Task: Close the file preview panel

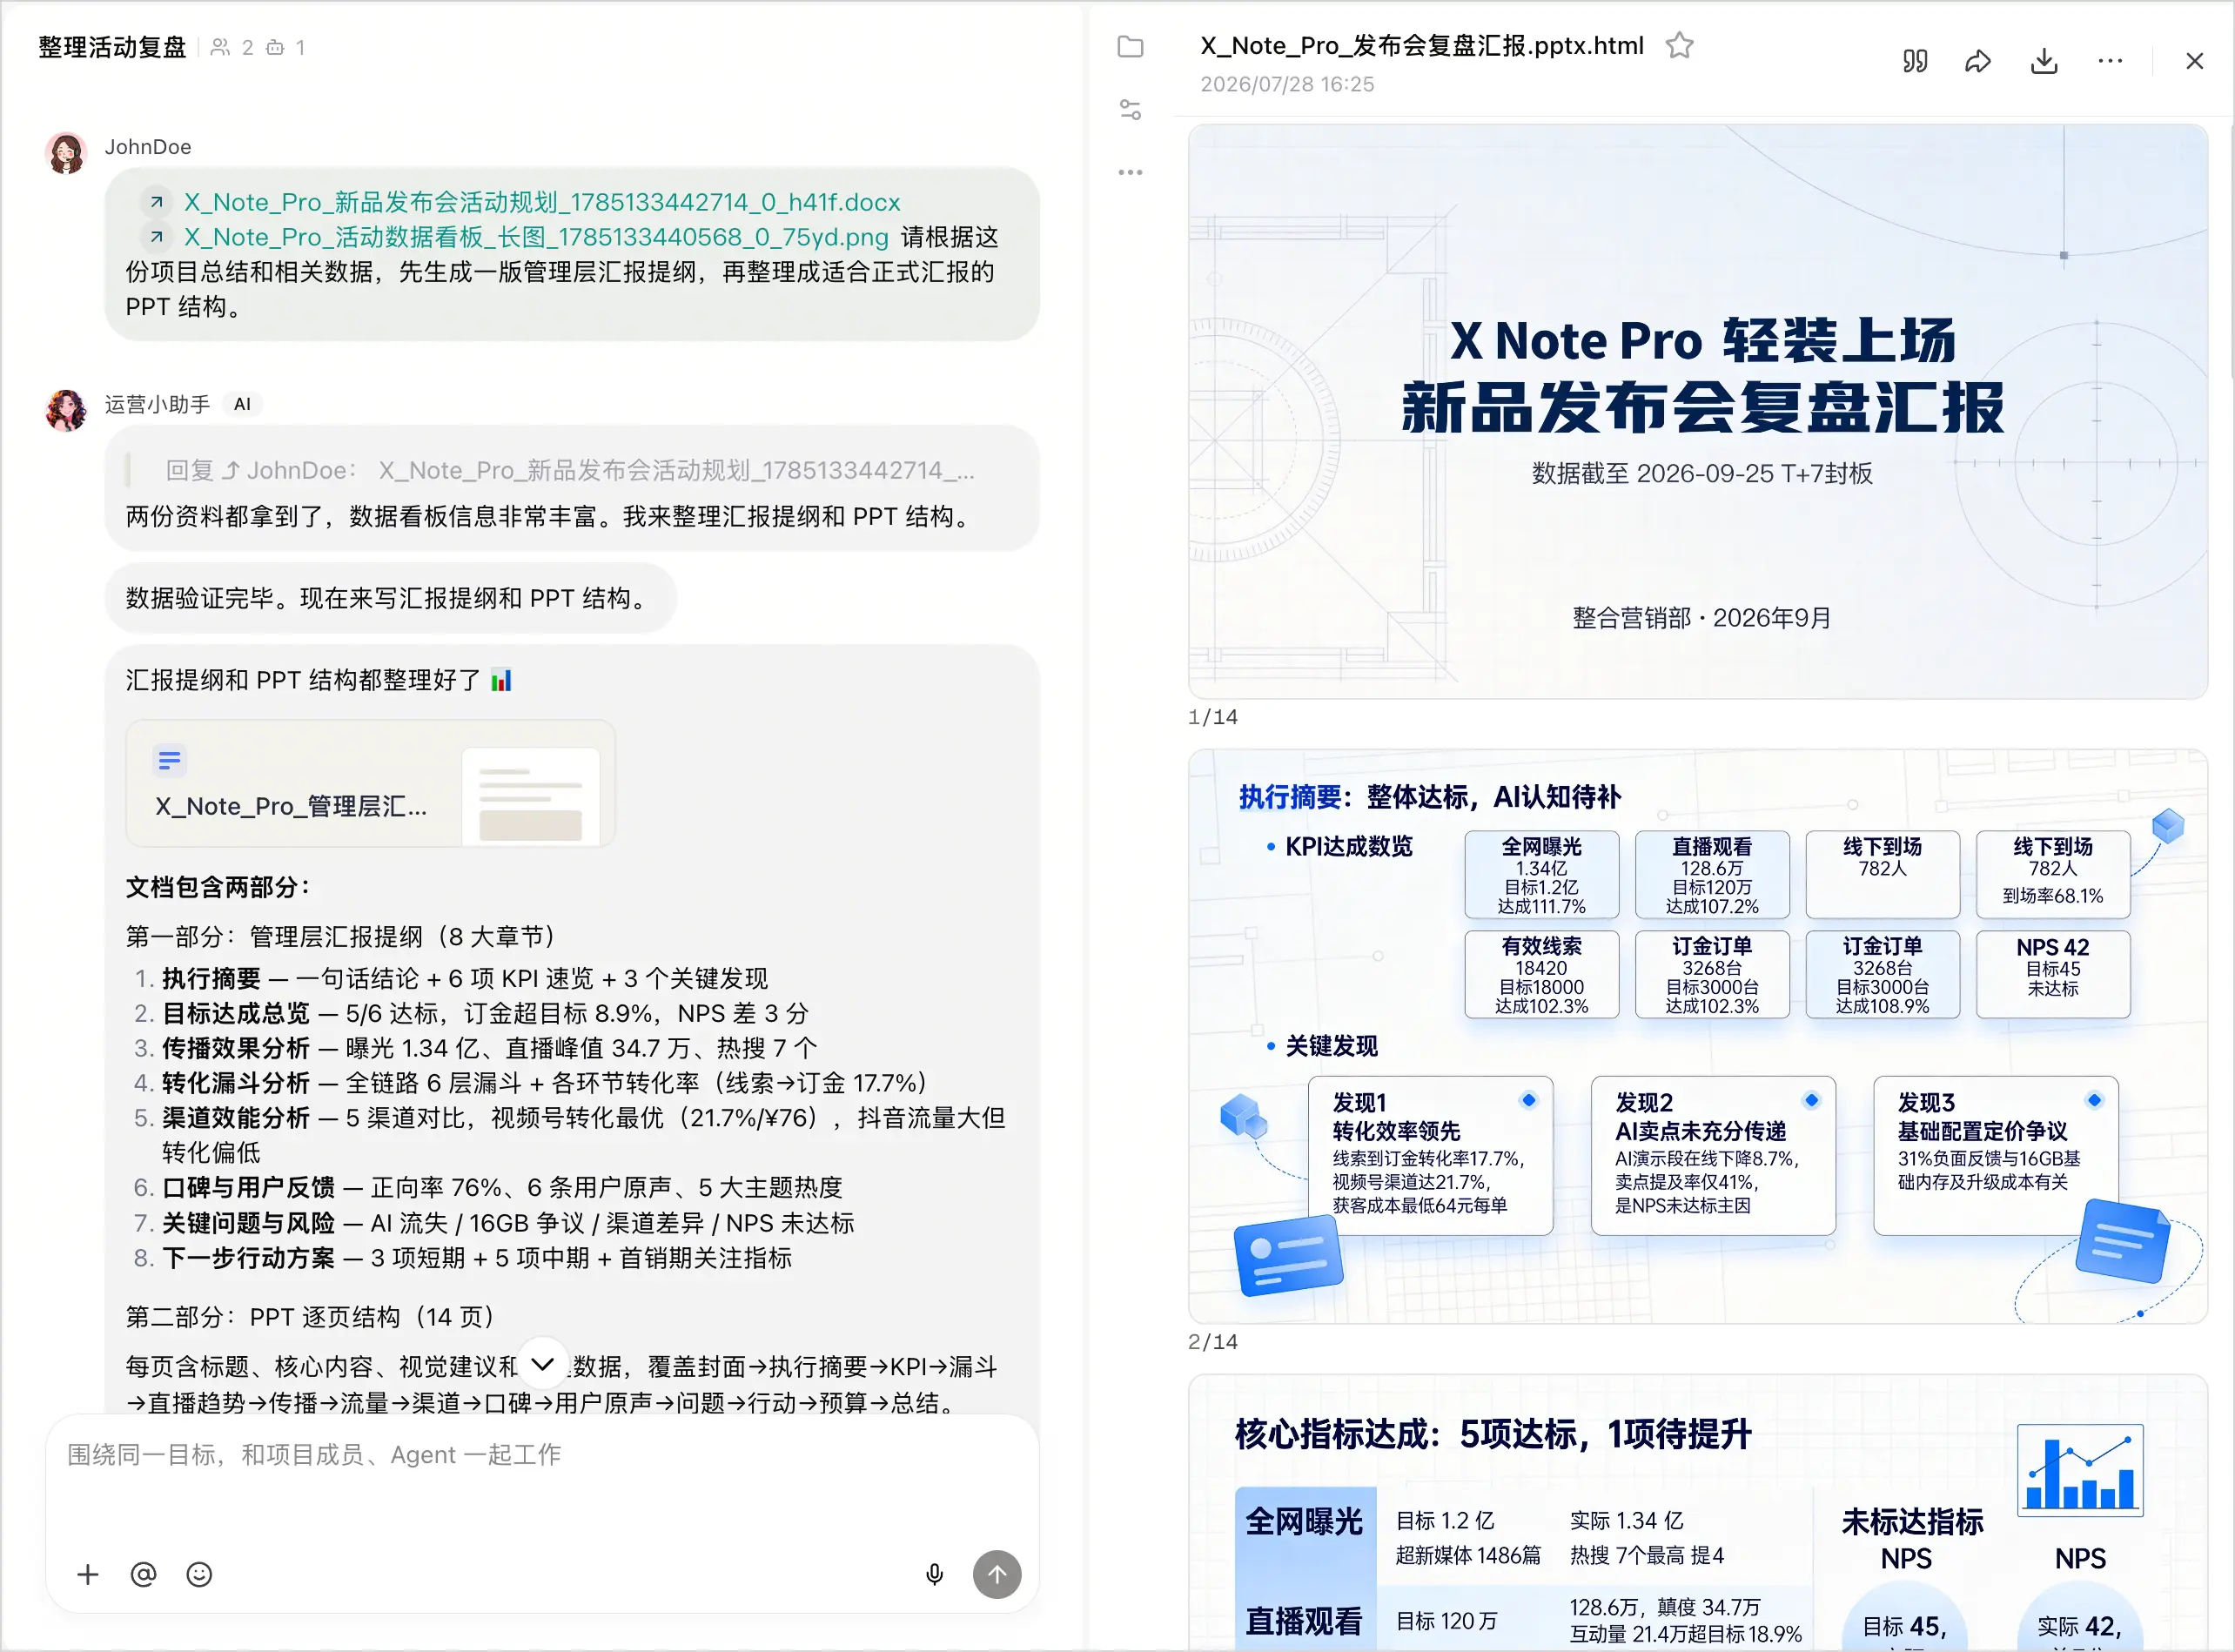Action: 2194,61
